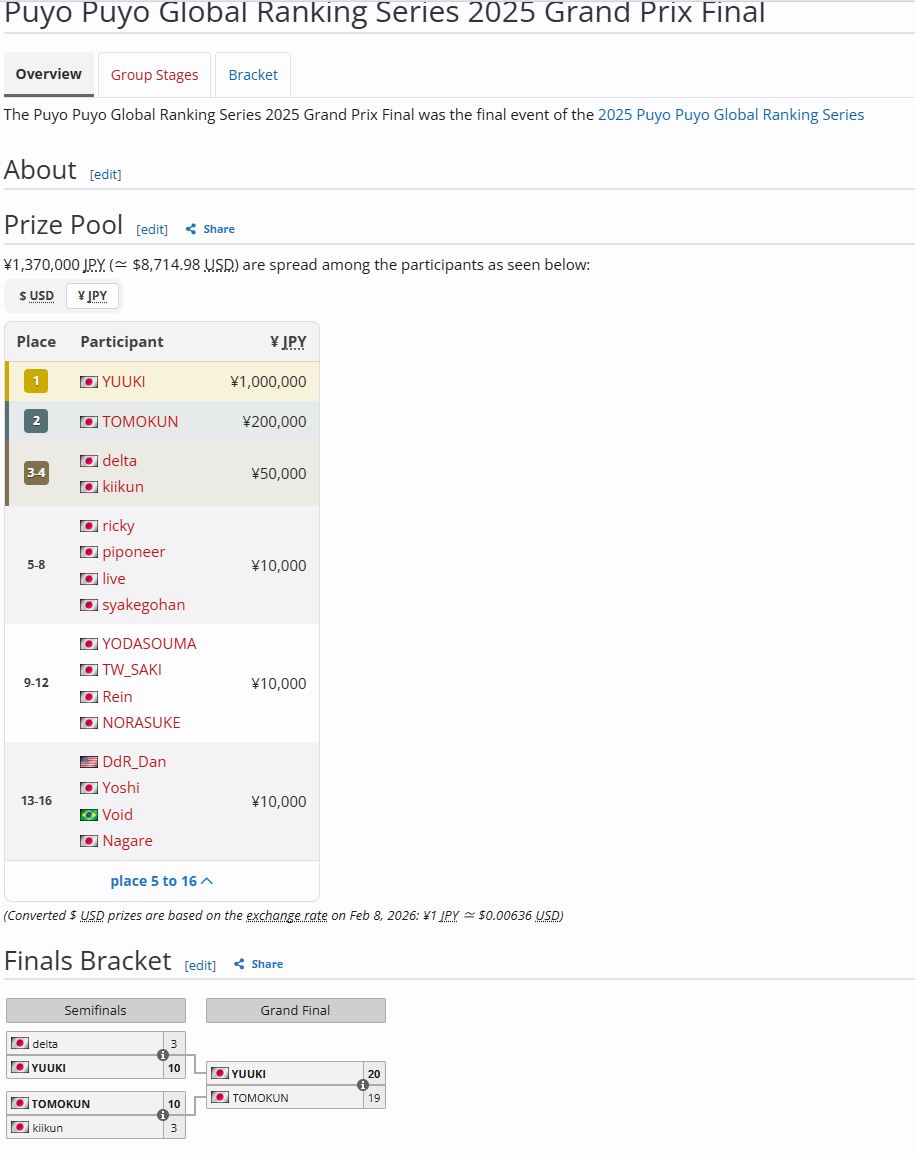Switch to the Bracket tab

(x=253, y=75)
